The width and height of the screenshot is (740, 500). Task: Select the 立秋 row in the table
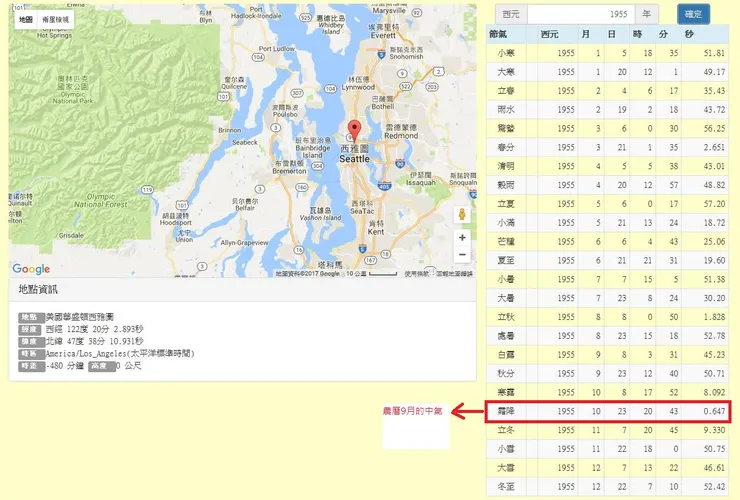(607, 317)
